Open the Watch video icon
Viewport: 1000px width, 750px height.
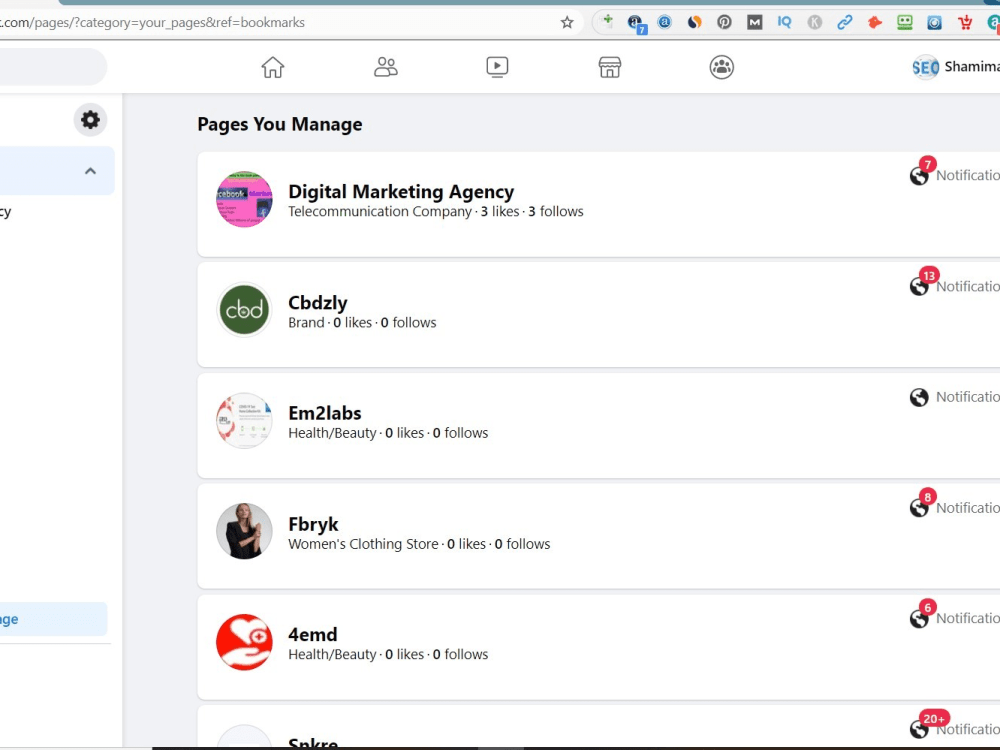point(497,67)
